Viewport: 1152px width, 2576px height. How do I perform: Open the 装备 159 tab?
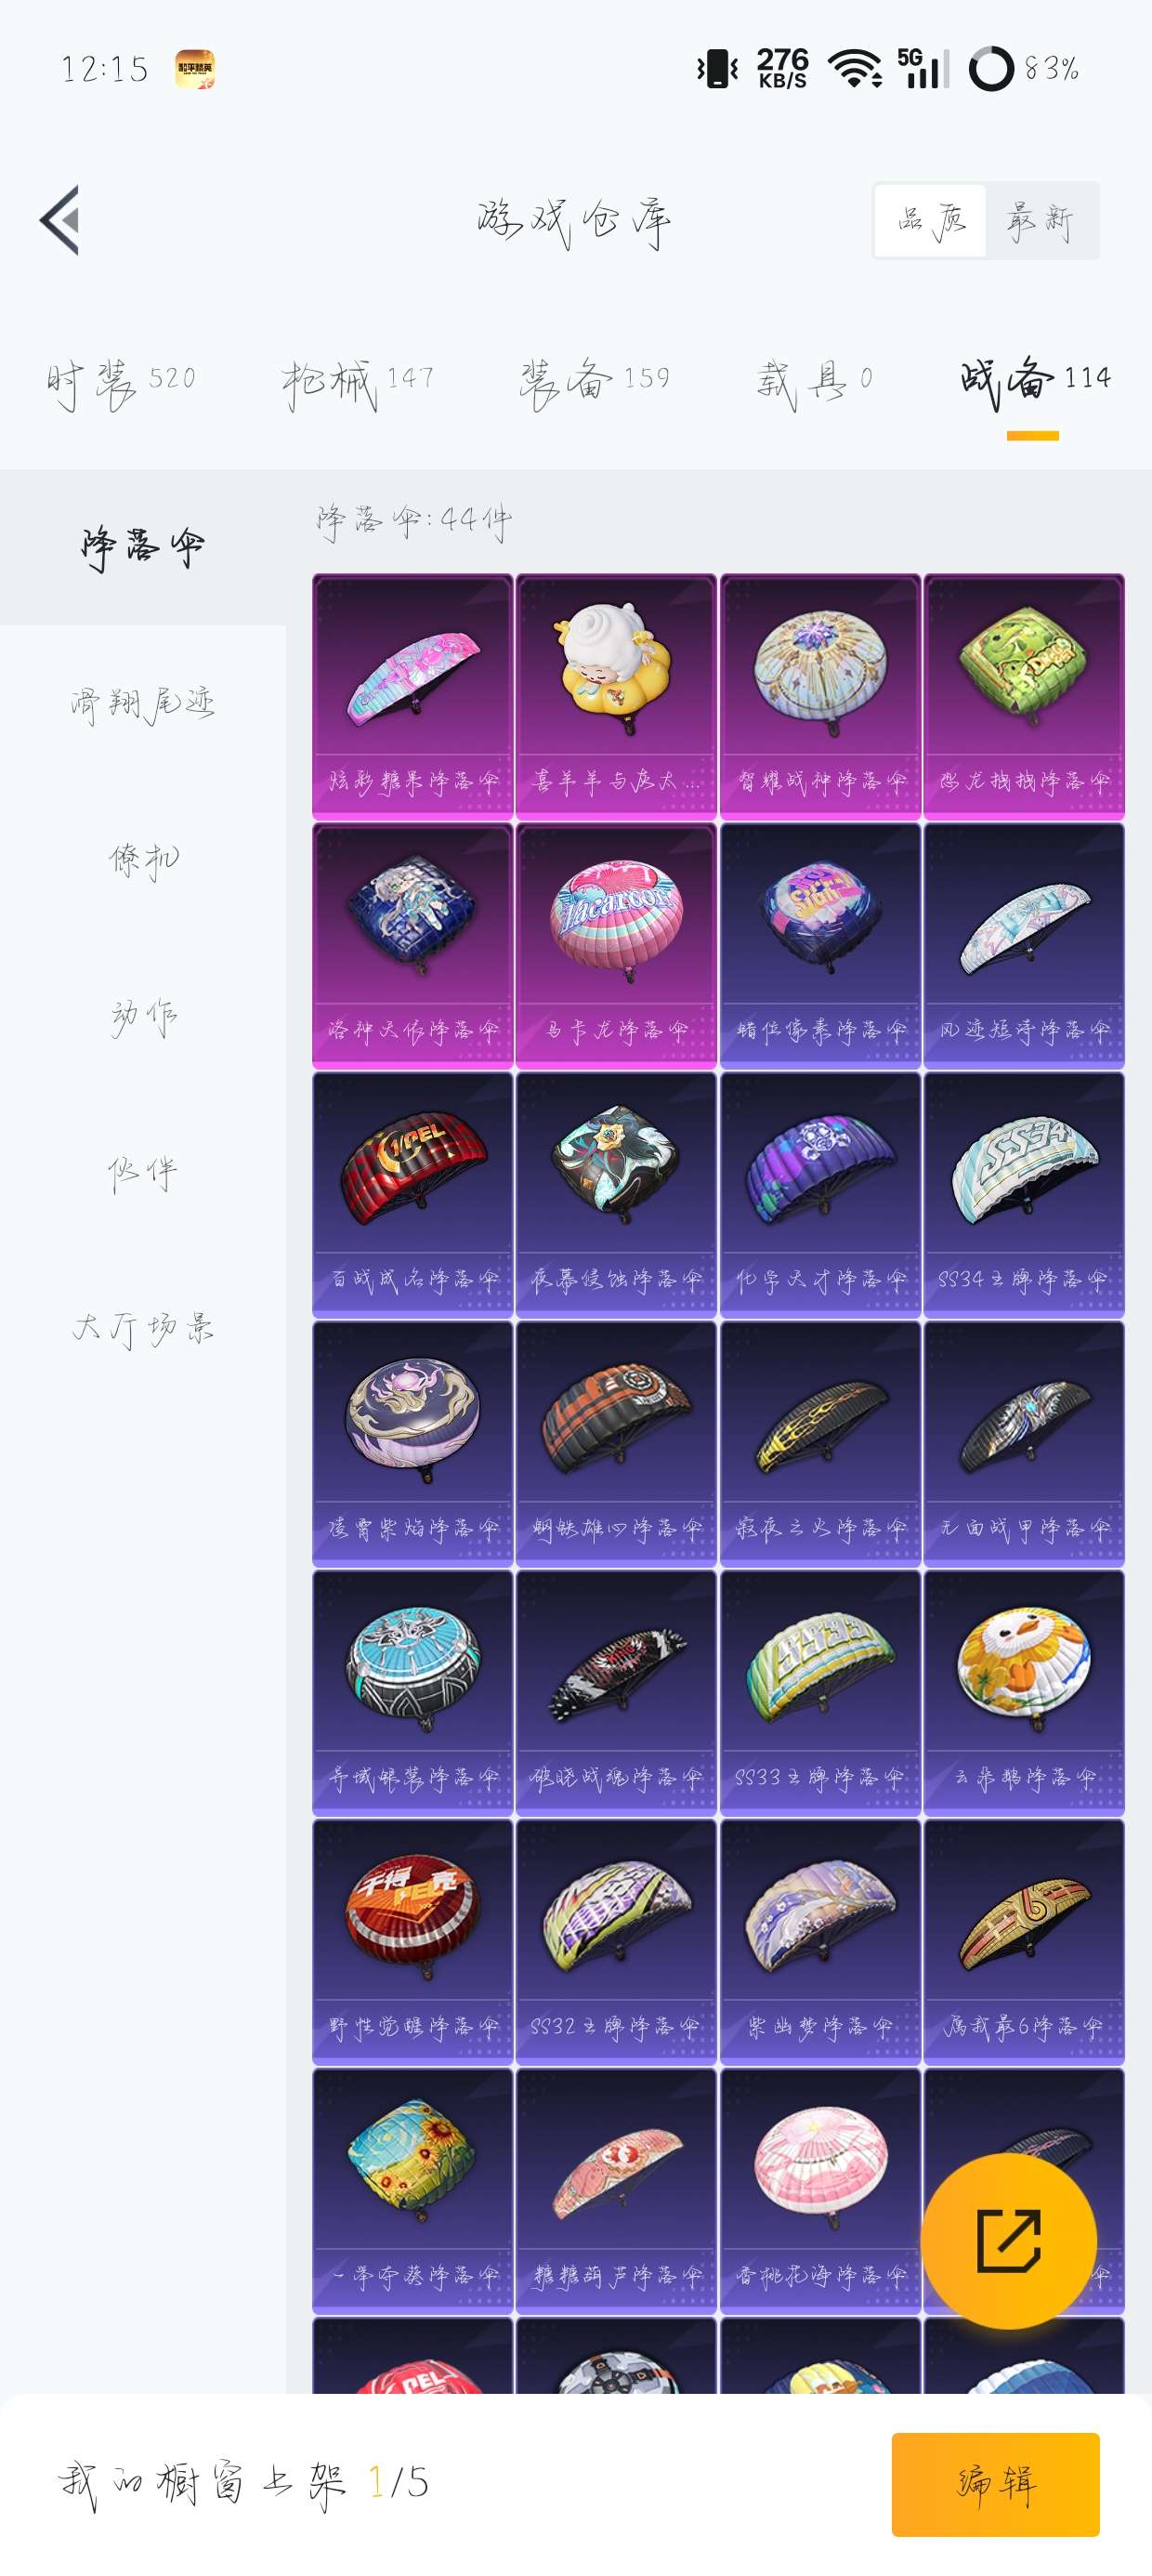[x=594, y=381]
